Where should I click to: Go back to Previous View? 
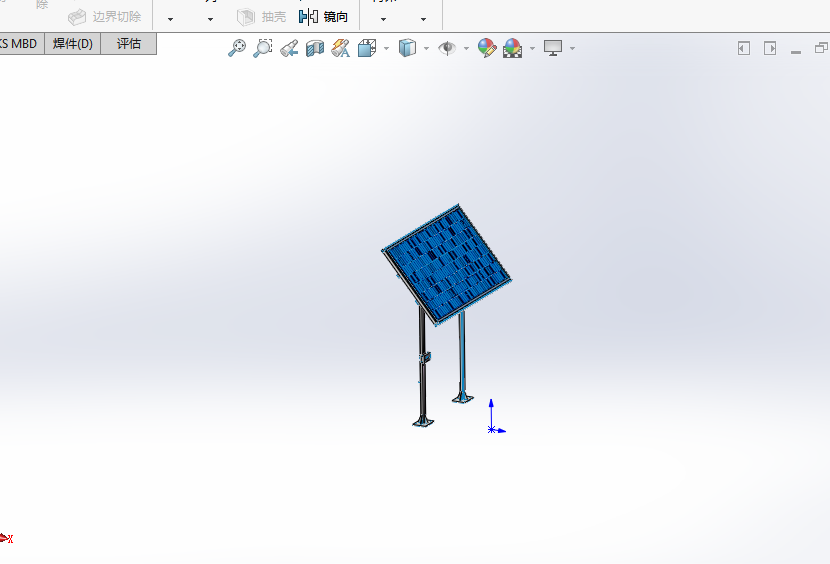[289, 48]
